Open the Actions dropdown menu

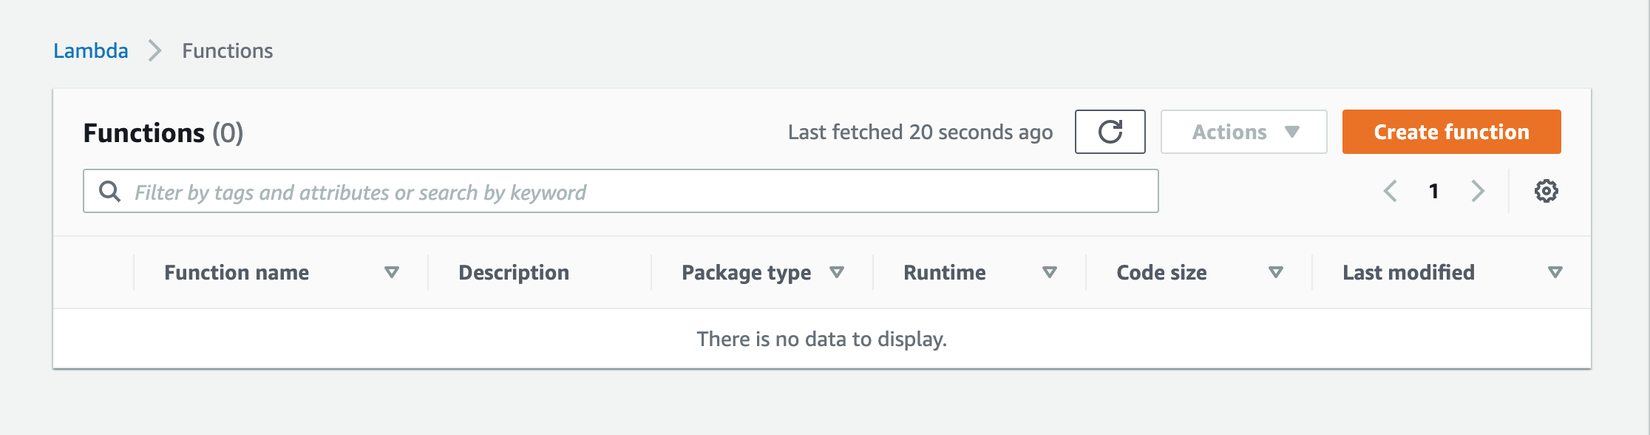1244,132
